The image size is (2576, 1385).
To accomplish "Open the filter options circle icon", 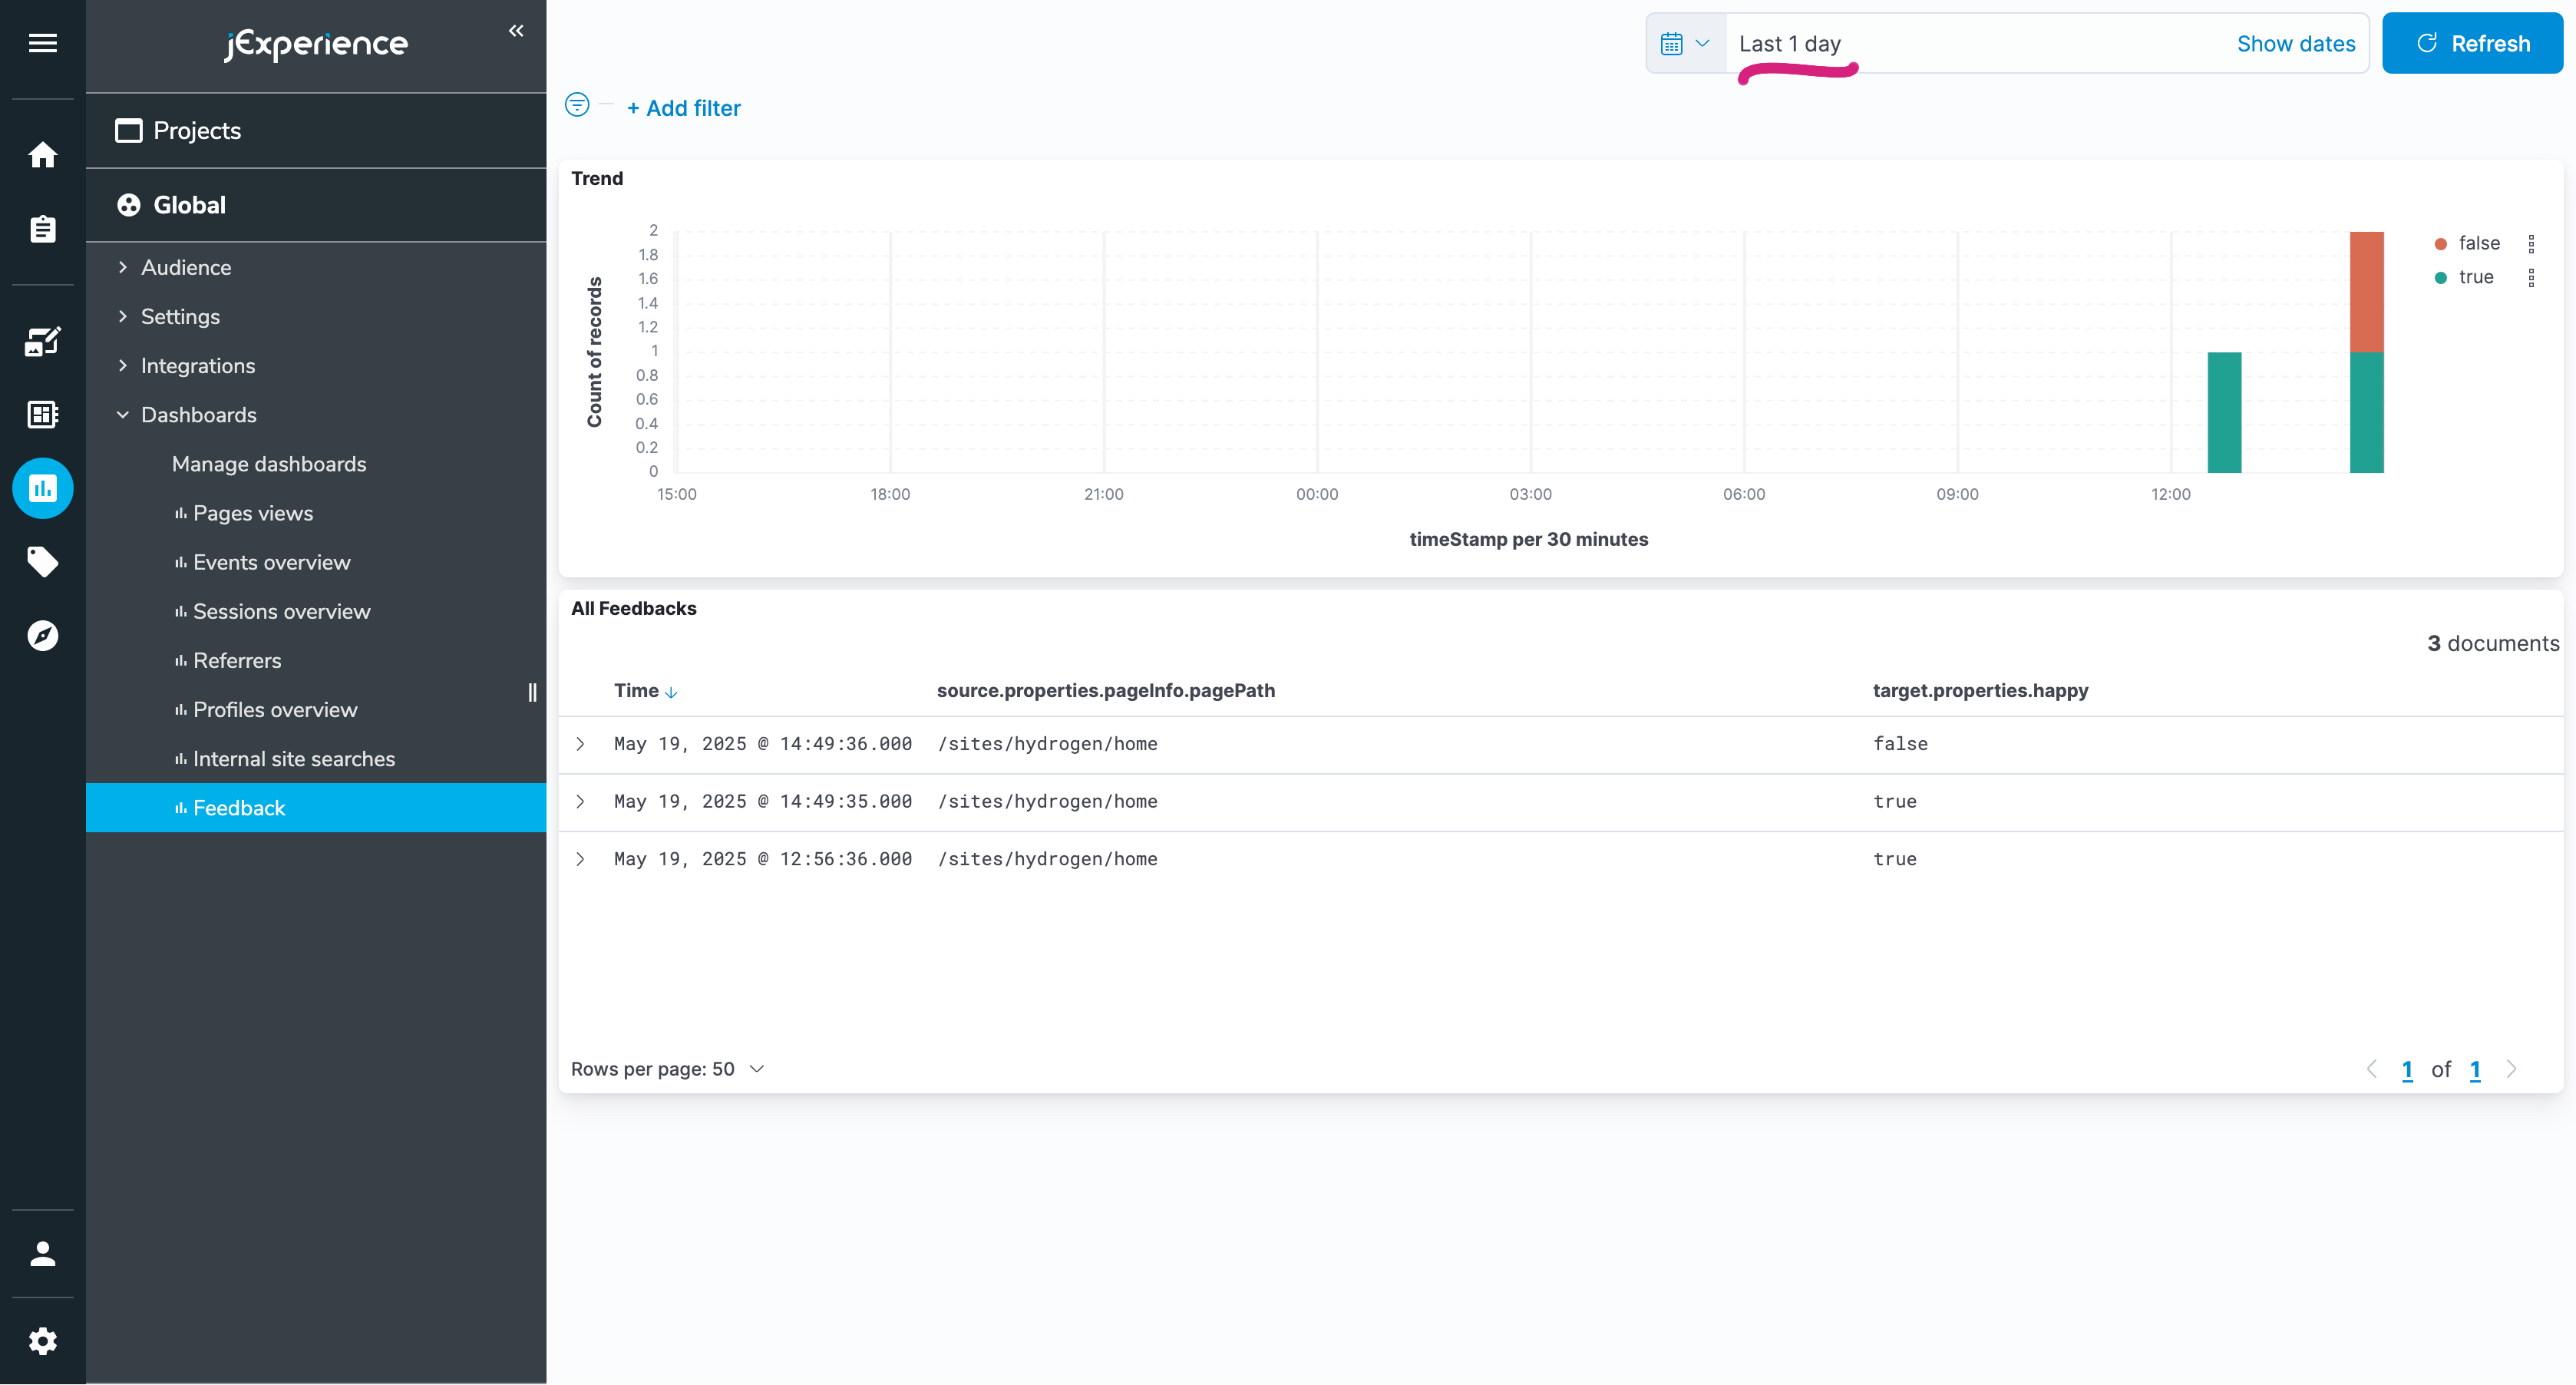I will pos(577,105).
